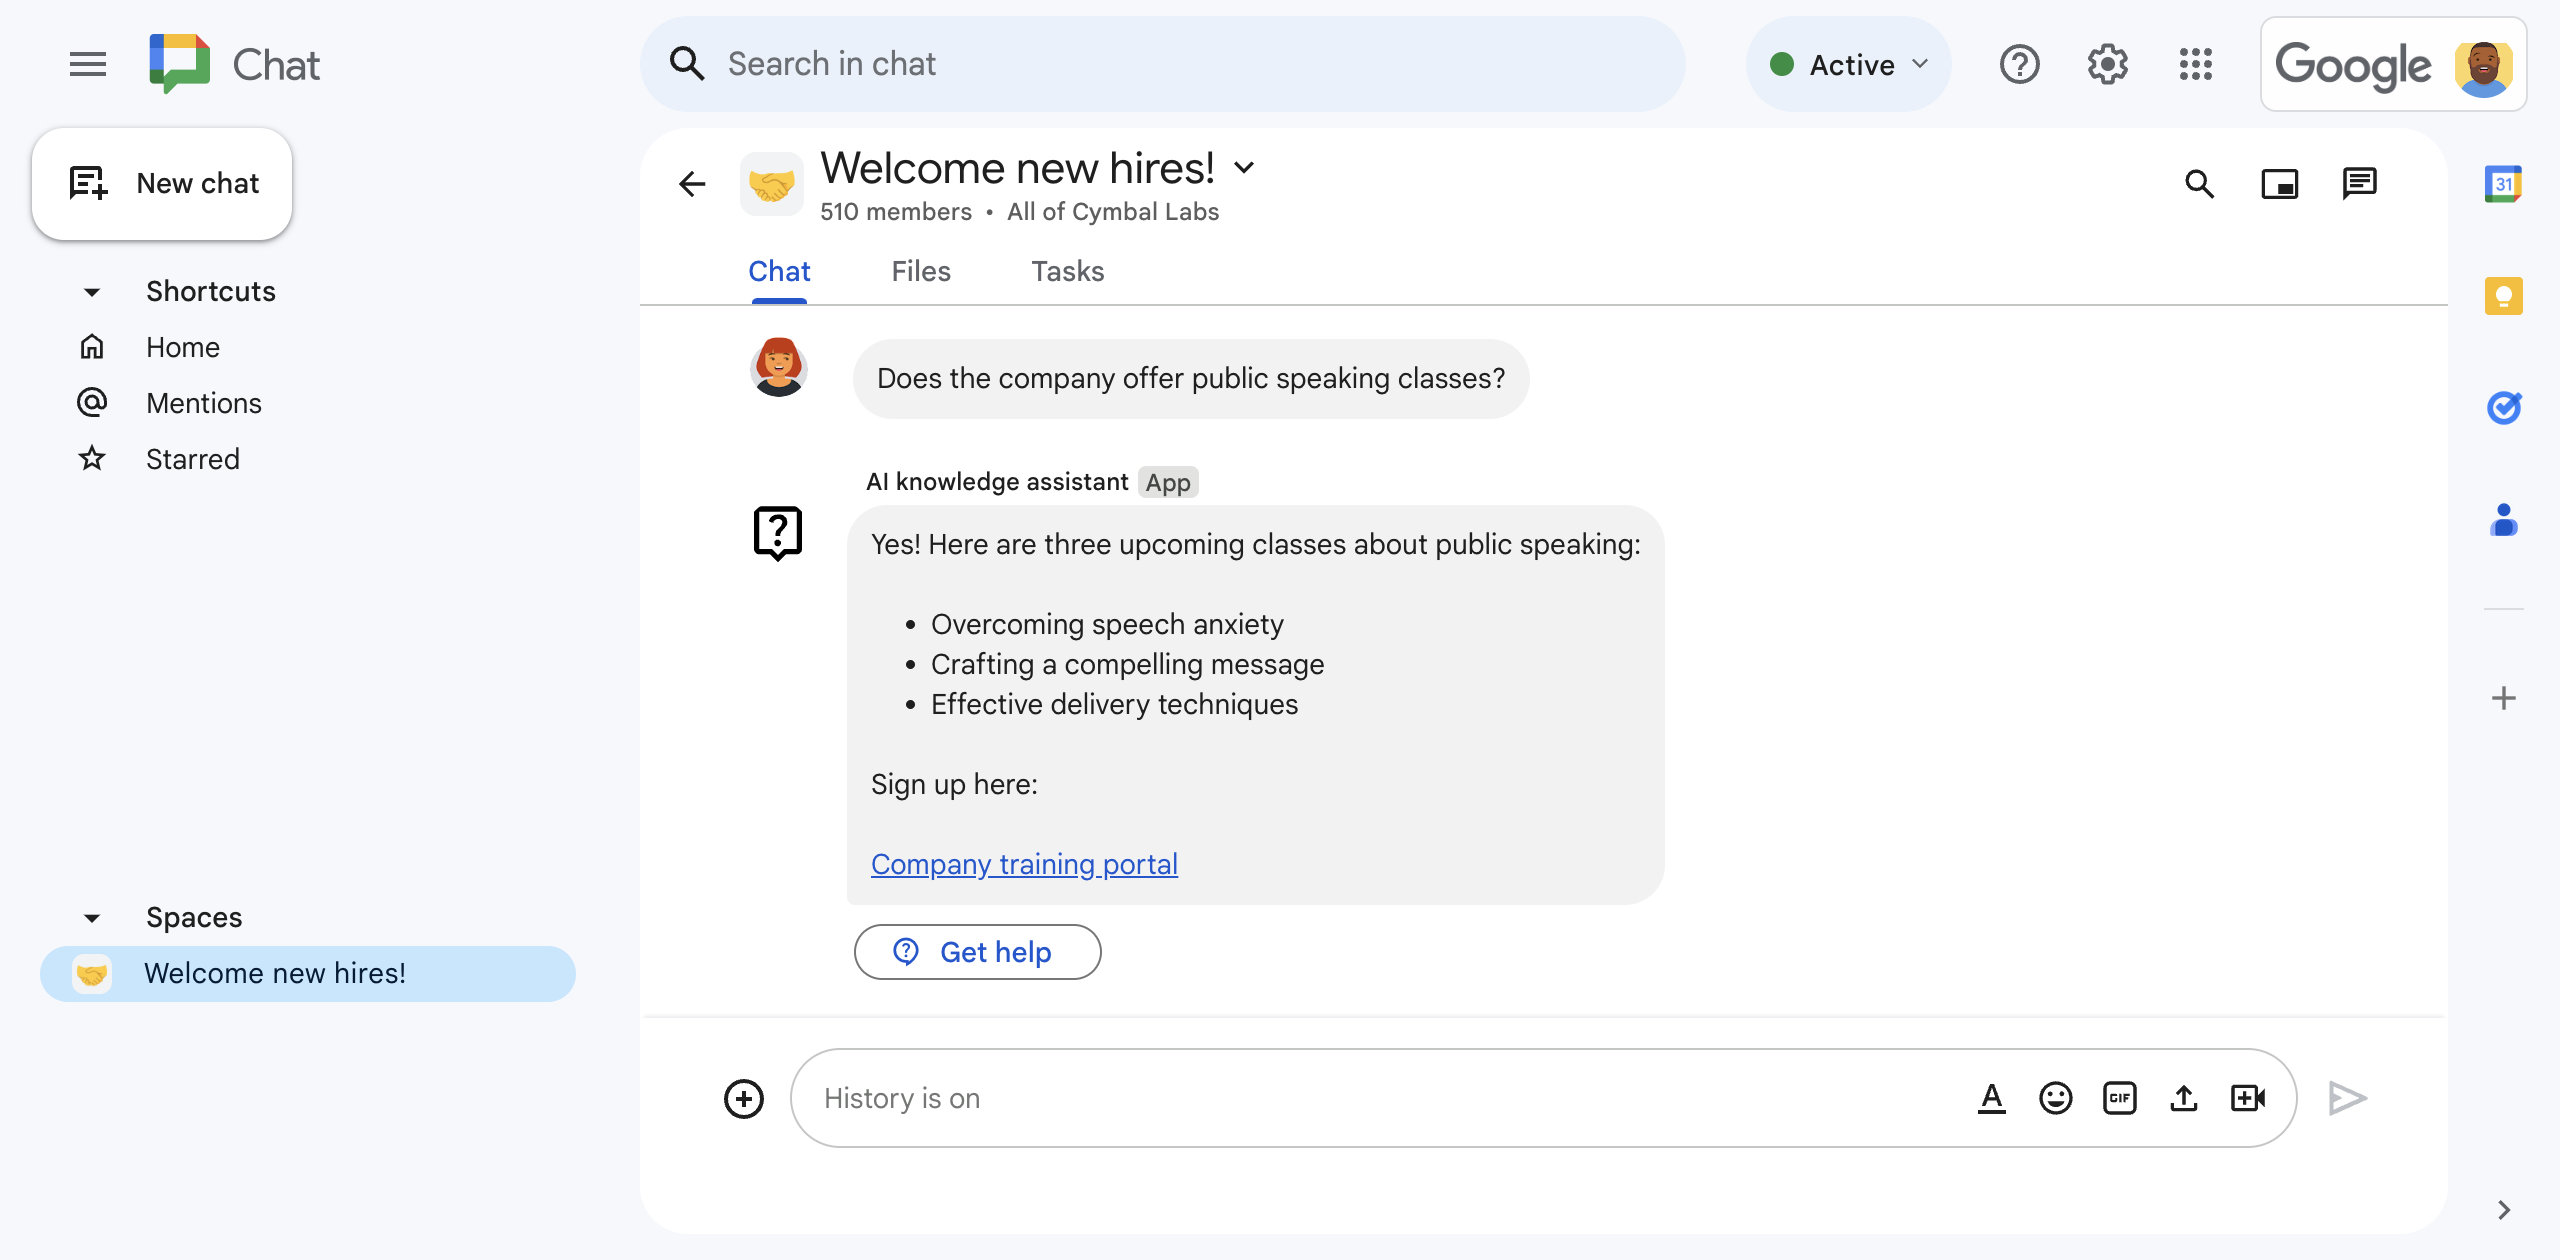
Task: Click the Get help button
Action: (976, 952)
